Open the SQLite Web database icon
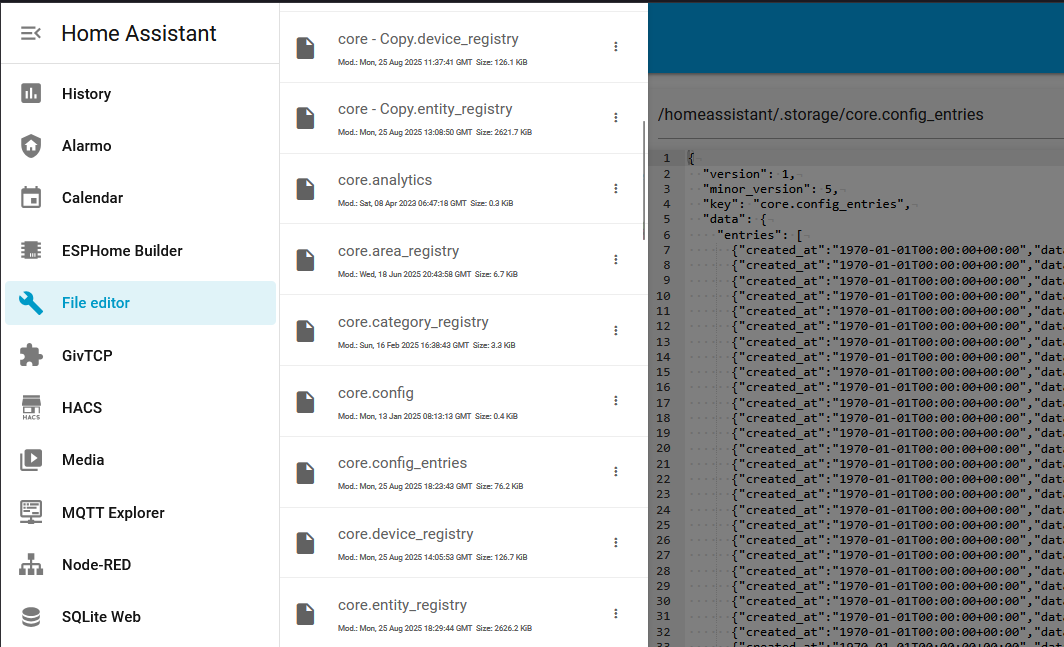The width and height of the screenshot is (1064, 647). (x=31, y=617)
